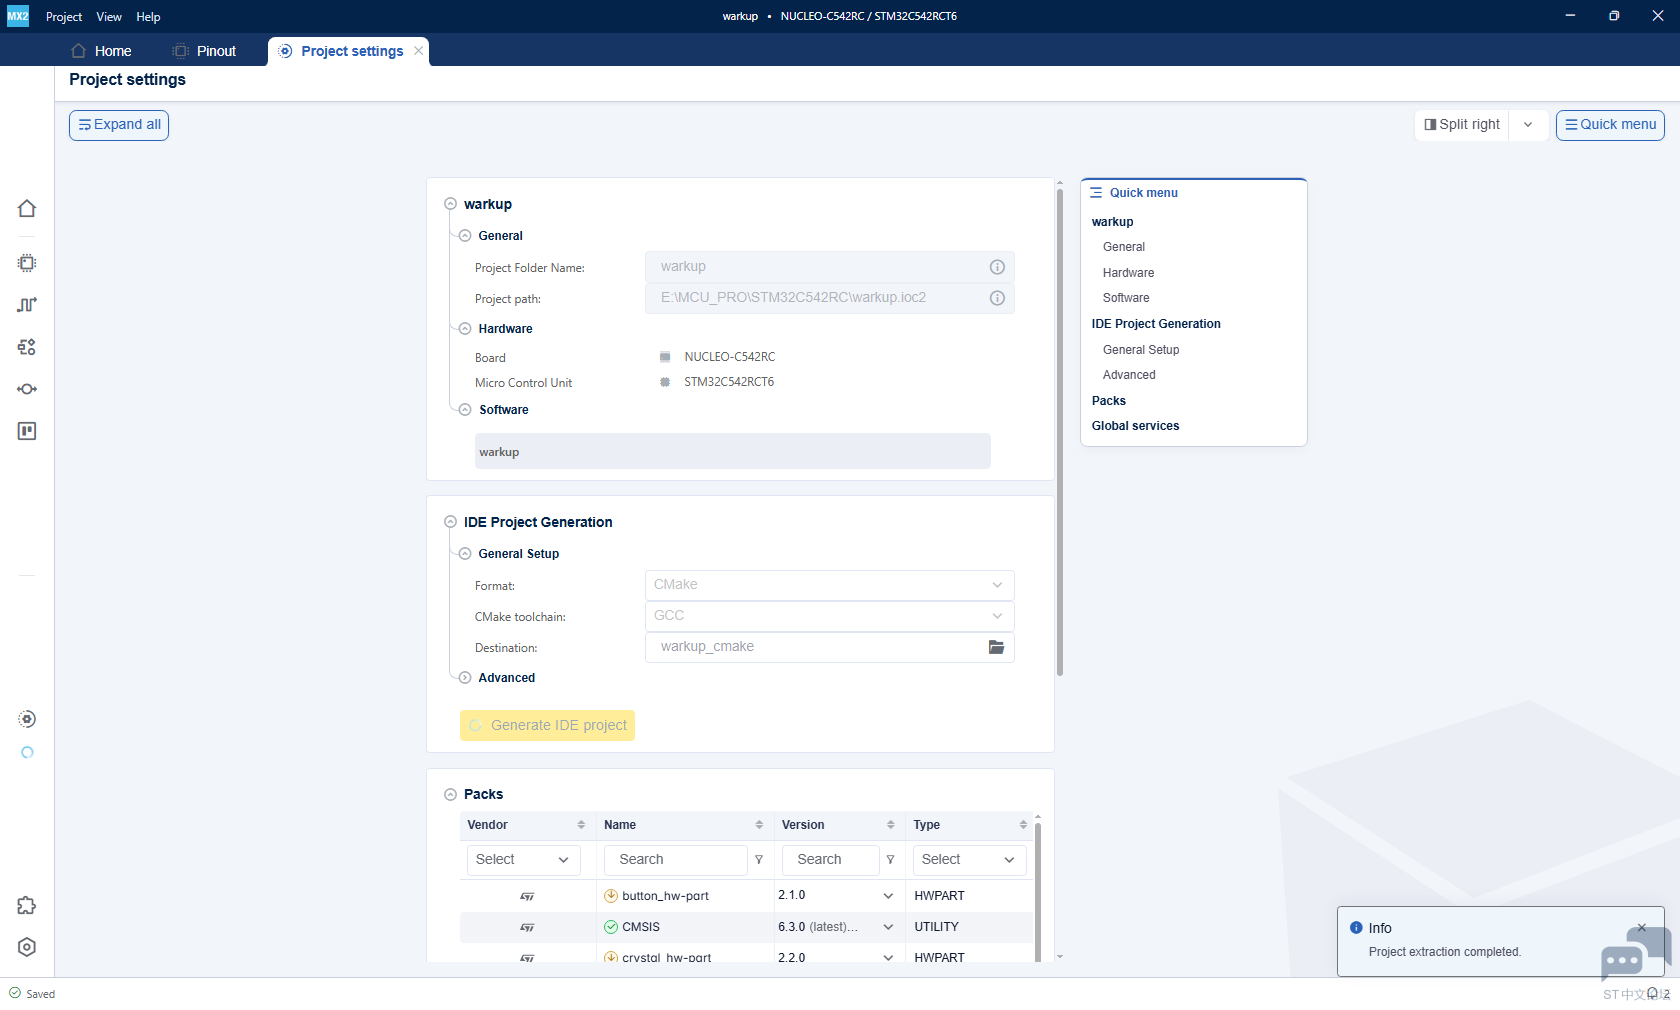Select the Project settings sidebar icon
Viewport: 1680px width, 1010px height.
click(27, 719)
